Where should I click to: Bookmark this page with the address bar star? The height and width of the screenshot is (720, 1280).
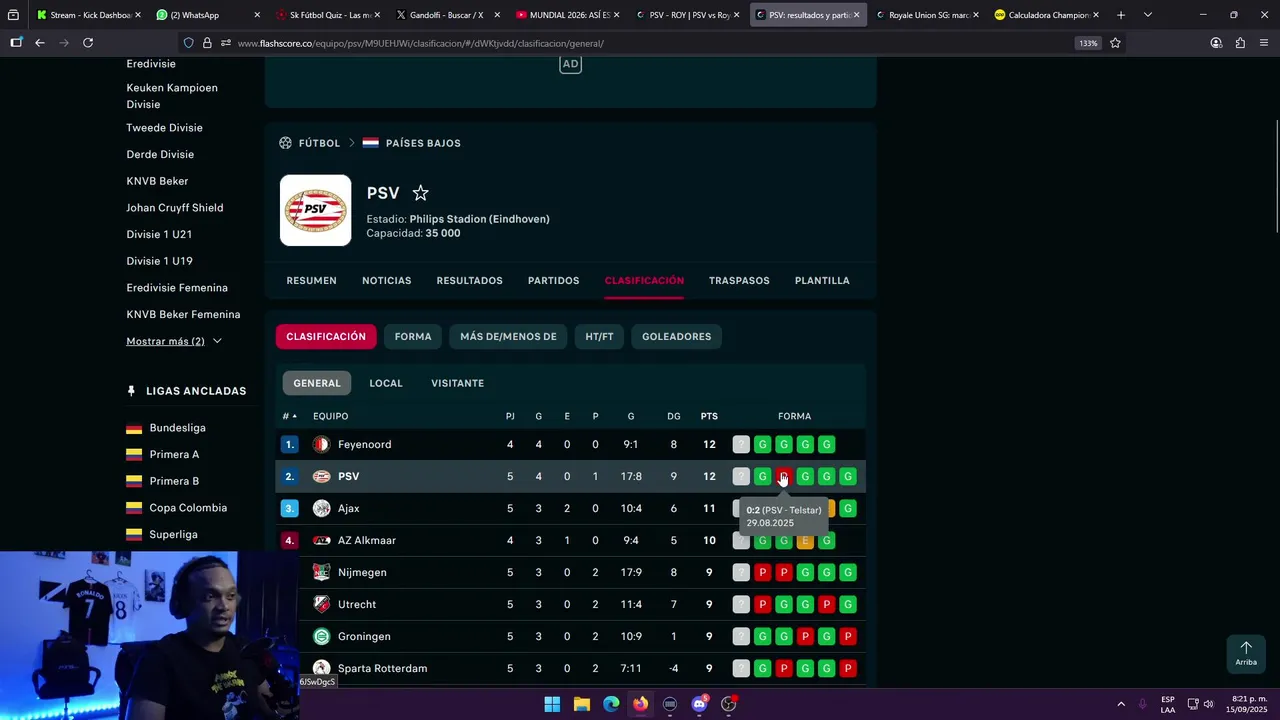[x=1115, y=43]
